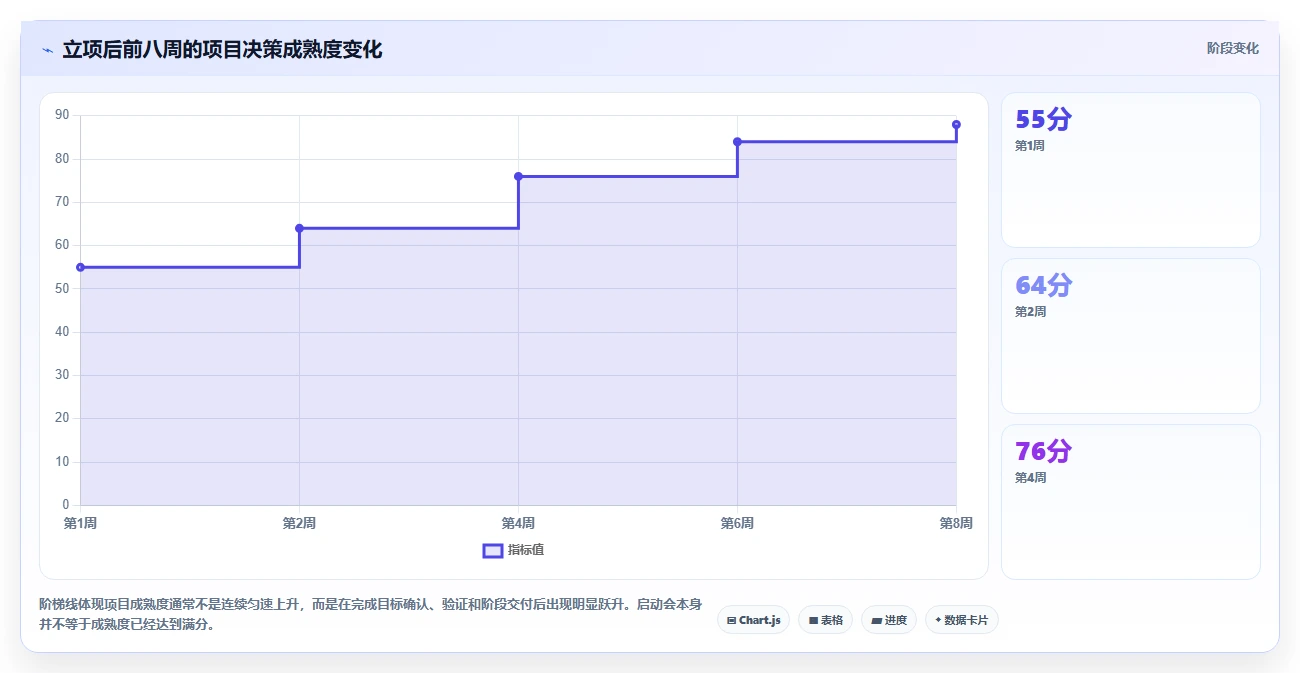This screenshot has height=673, width=1300.
Task: Click the 阶梯线 description paragraph
Action: tap(370, 615)
